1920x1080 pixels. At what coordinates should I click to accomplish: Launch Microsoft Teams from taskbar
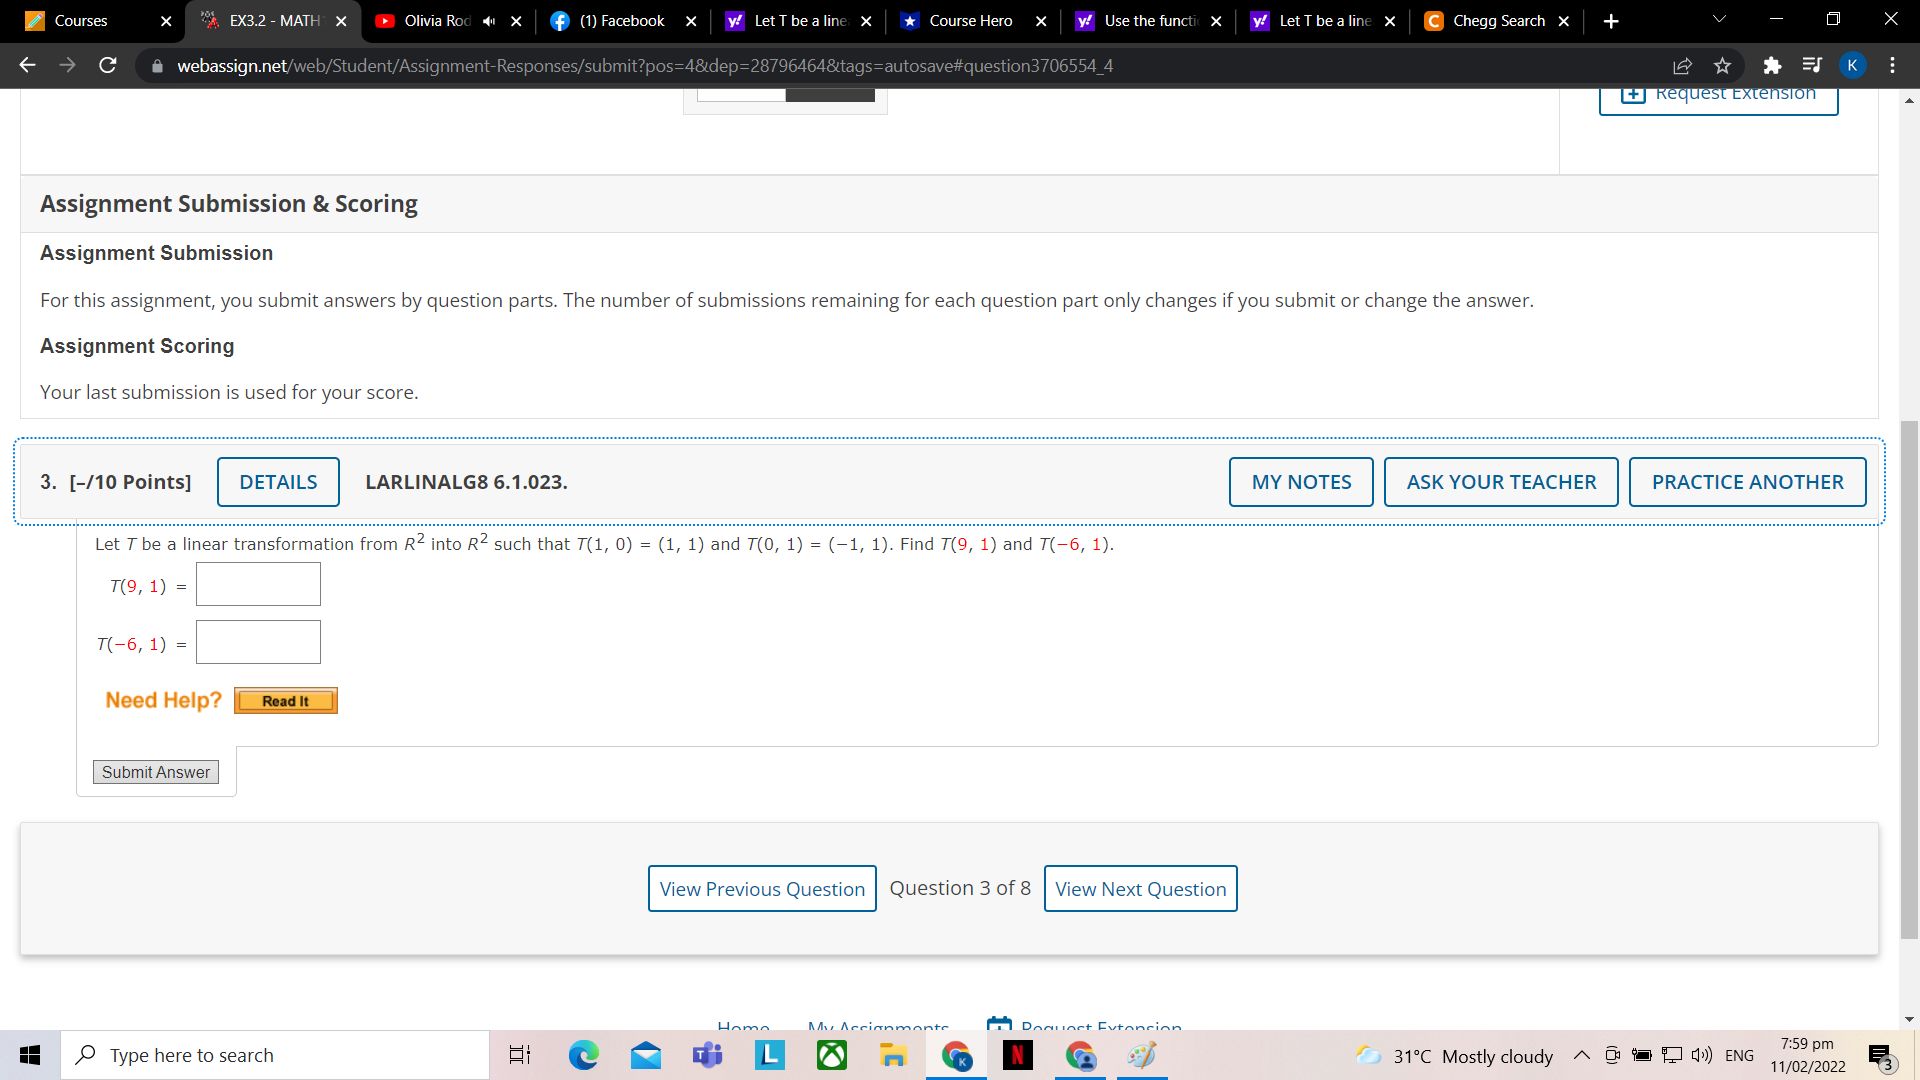707,1055
